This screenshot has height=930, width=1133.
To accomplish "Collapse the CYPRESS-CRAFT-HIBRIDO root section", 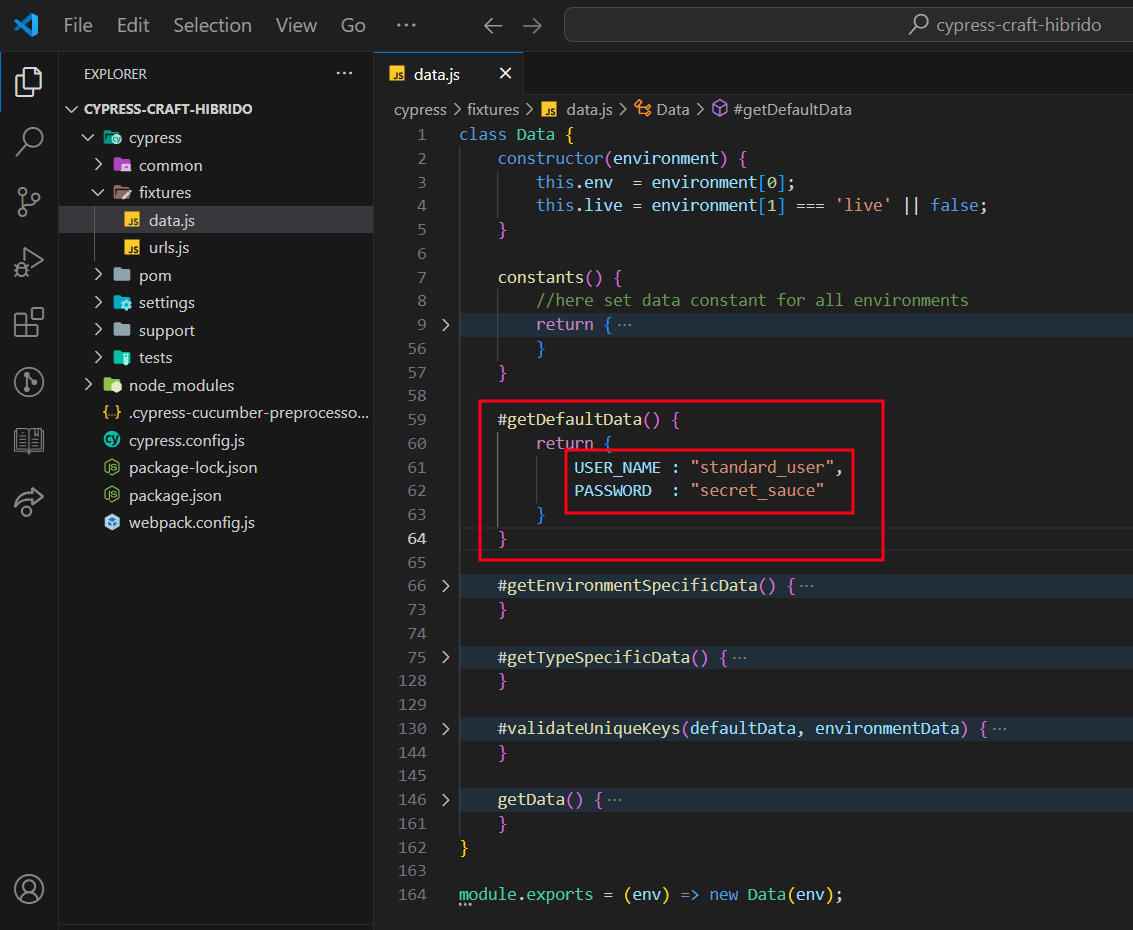I will click(72, 109).
